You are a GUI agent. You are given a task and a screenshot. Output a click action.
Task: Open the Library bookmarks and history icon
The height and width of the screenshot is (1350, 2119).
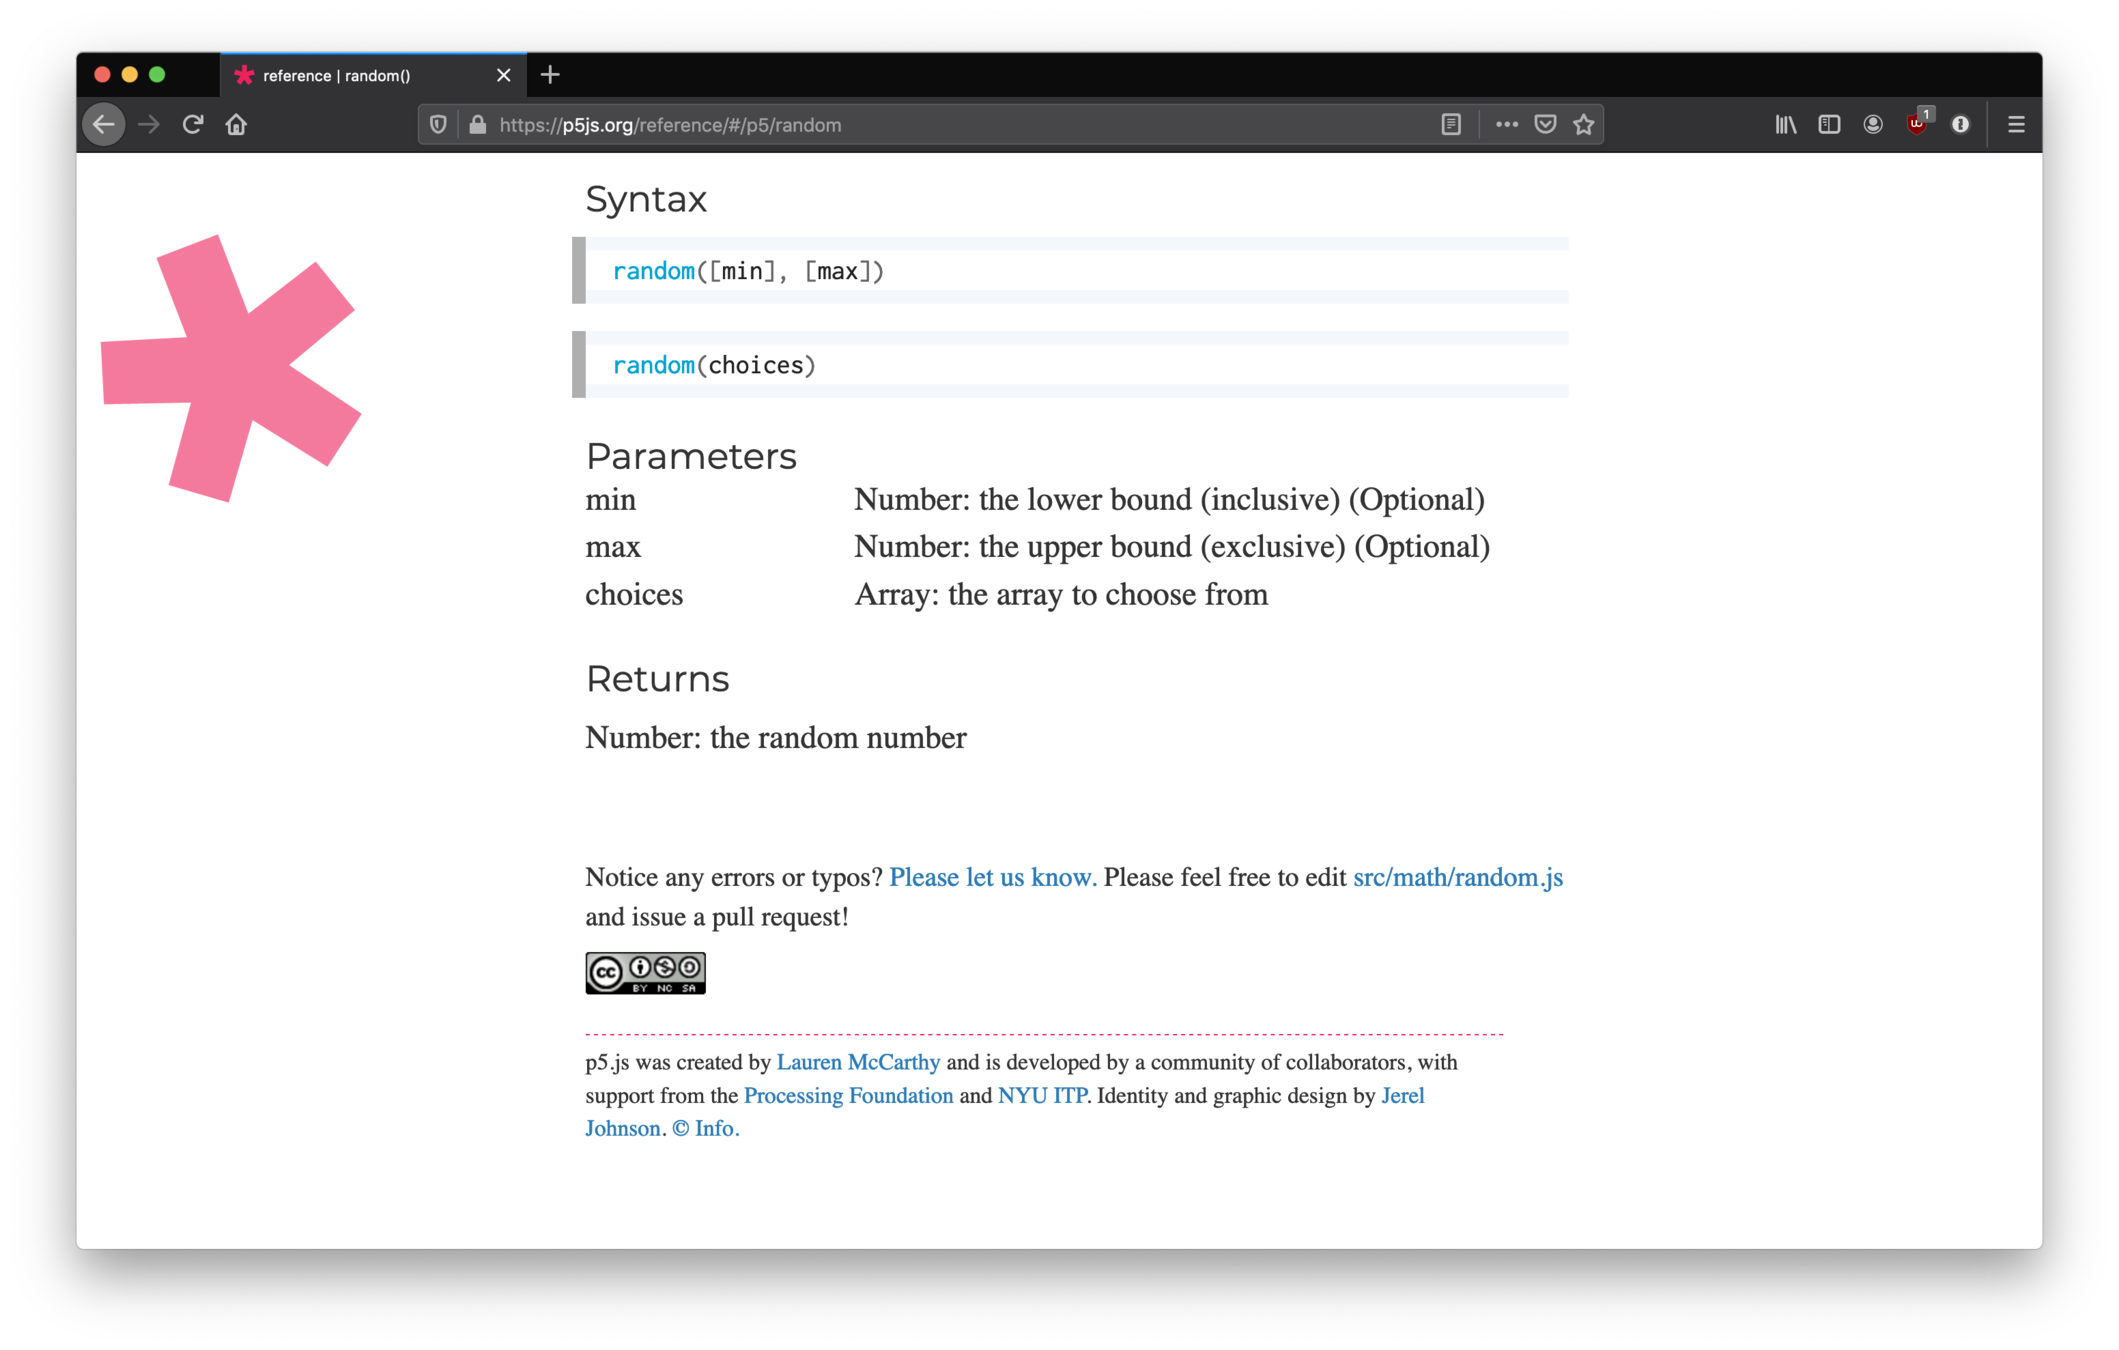[1786, 125]
